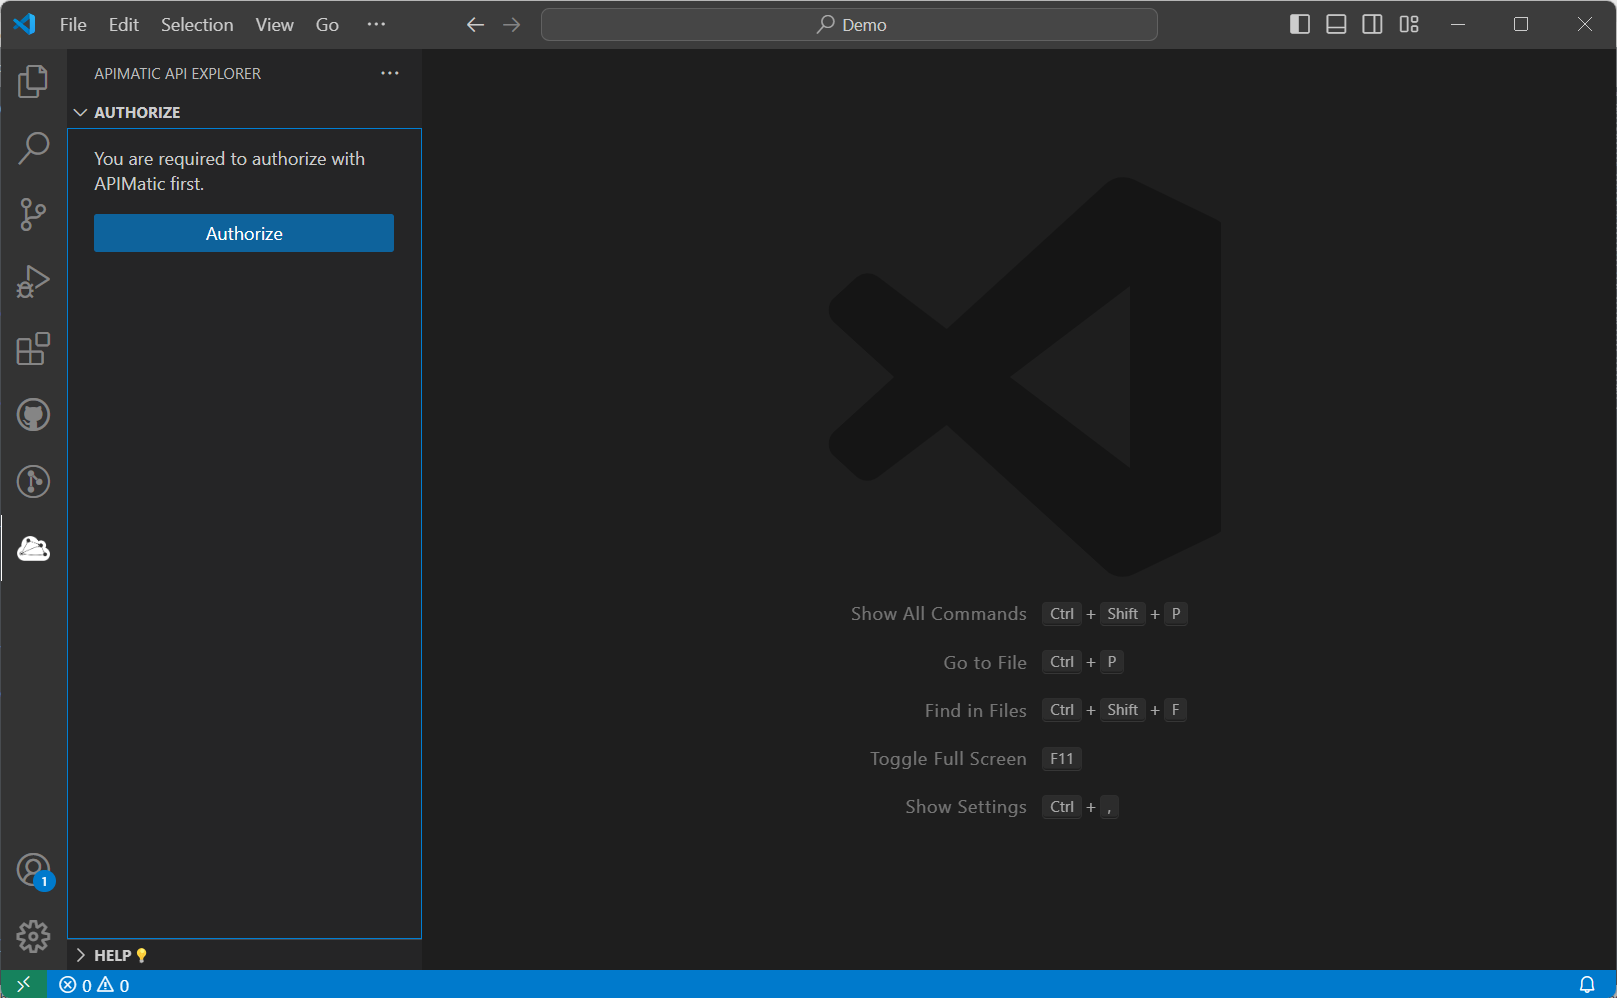Click the Authorize button
Viewport: 1617px width, 998px height.
[x=244, y=233]
